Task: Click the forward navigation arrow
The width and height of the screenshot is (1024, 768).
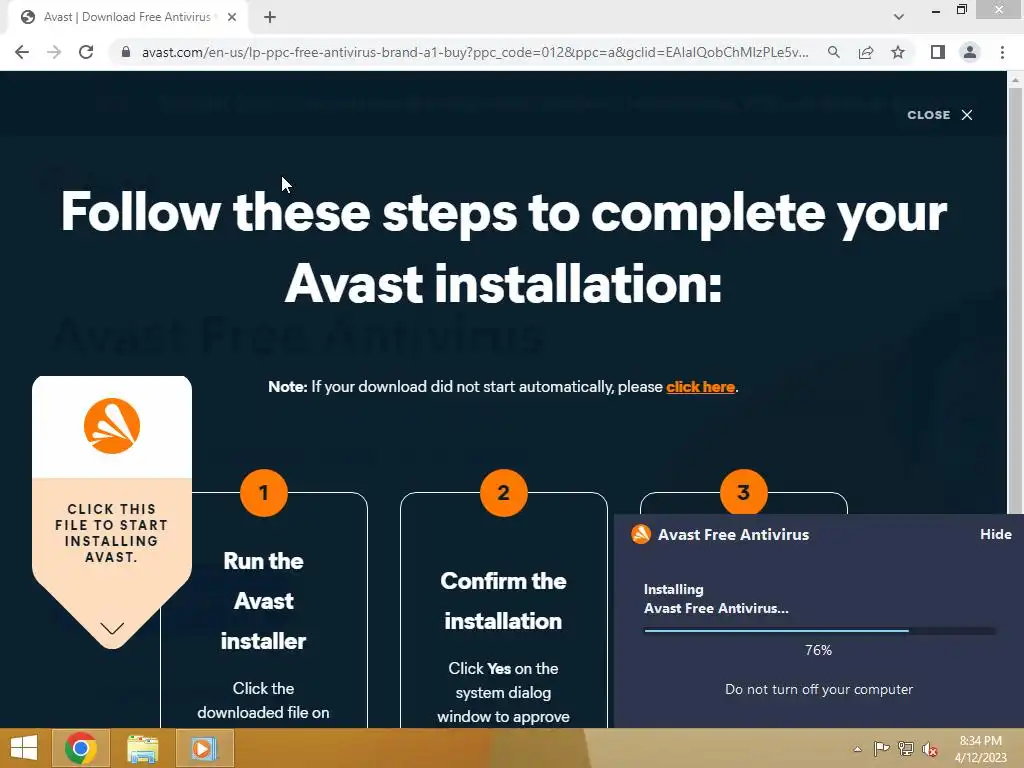Action: [x=54, y=52]
